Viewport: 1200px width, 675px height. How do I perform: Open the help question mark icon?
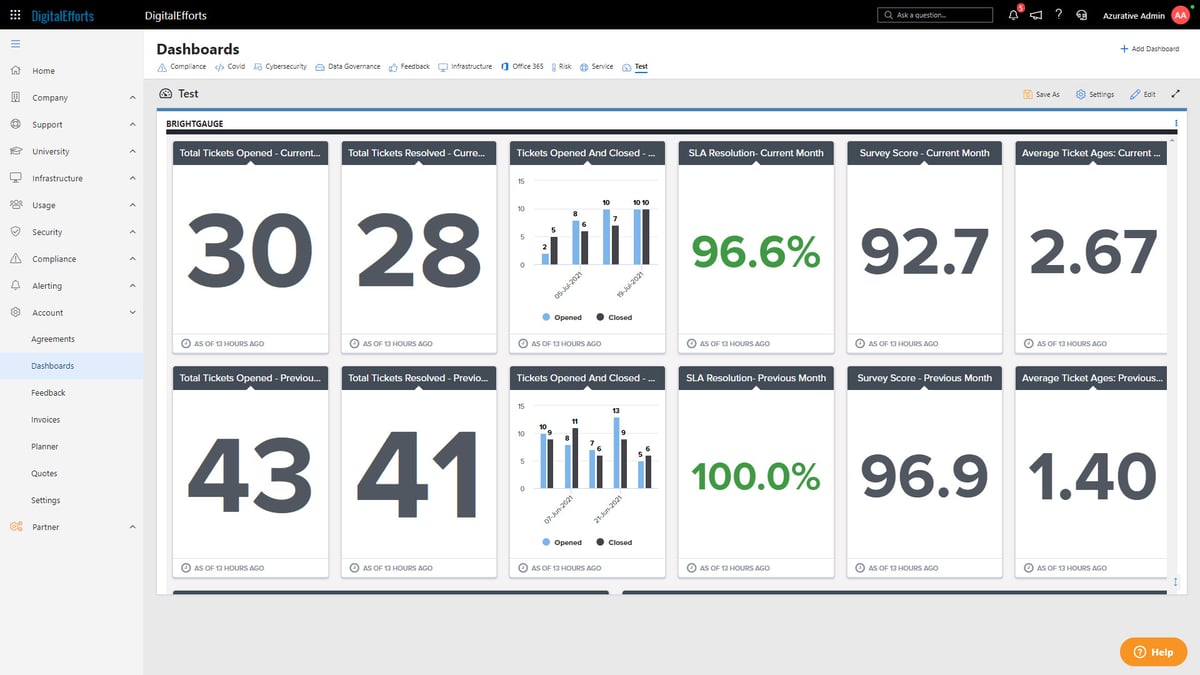(x=1058, y=14)
